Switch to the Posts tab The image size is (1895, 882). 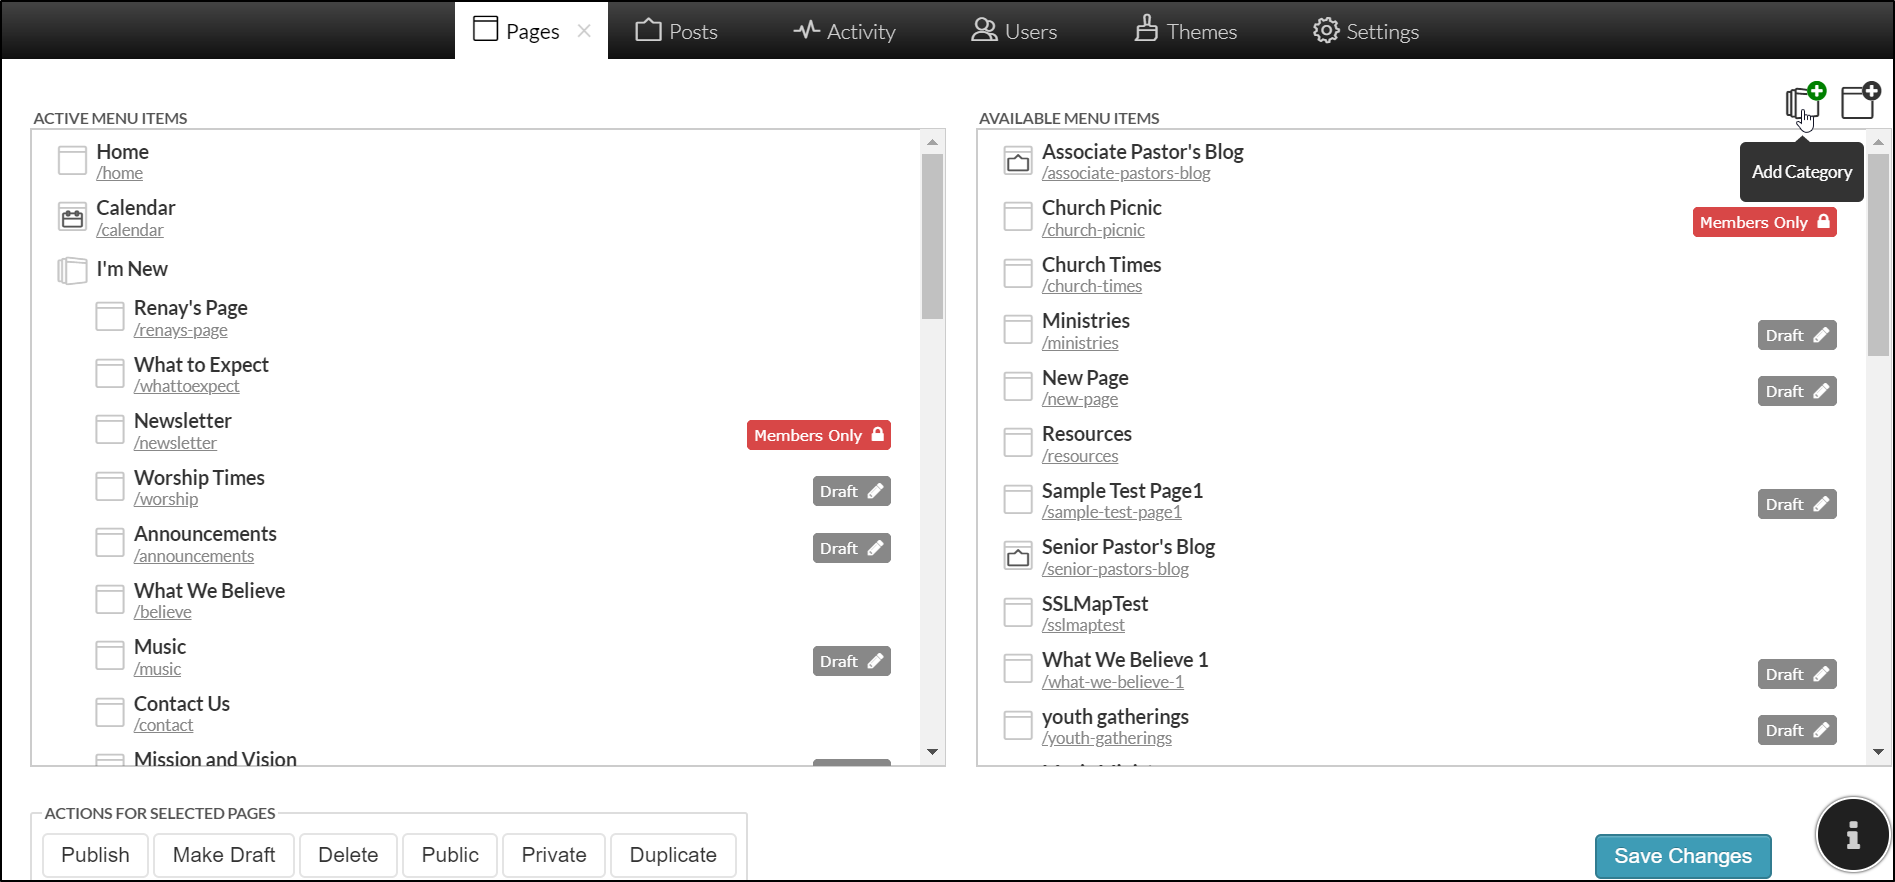[x=677, y=31]
